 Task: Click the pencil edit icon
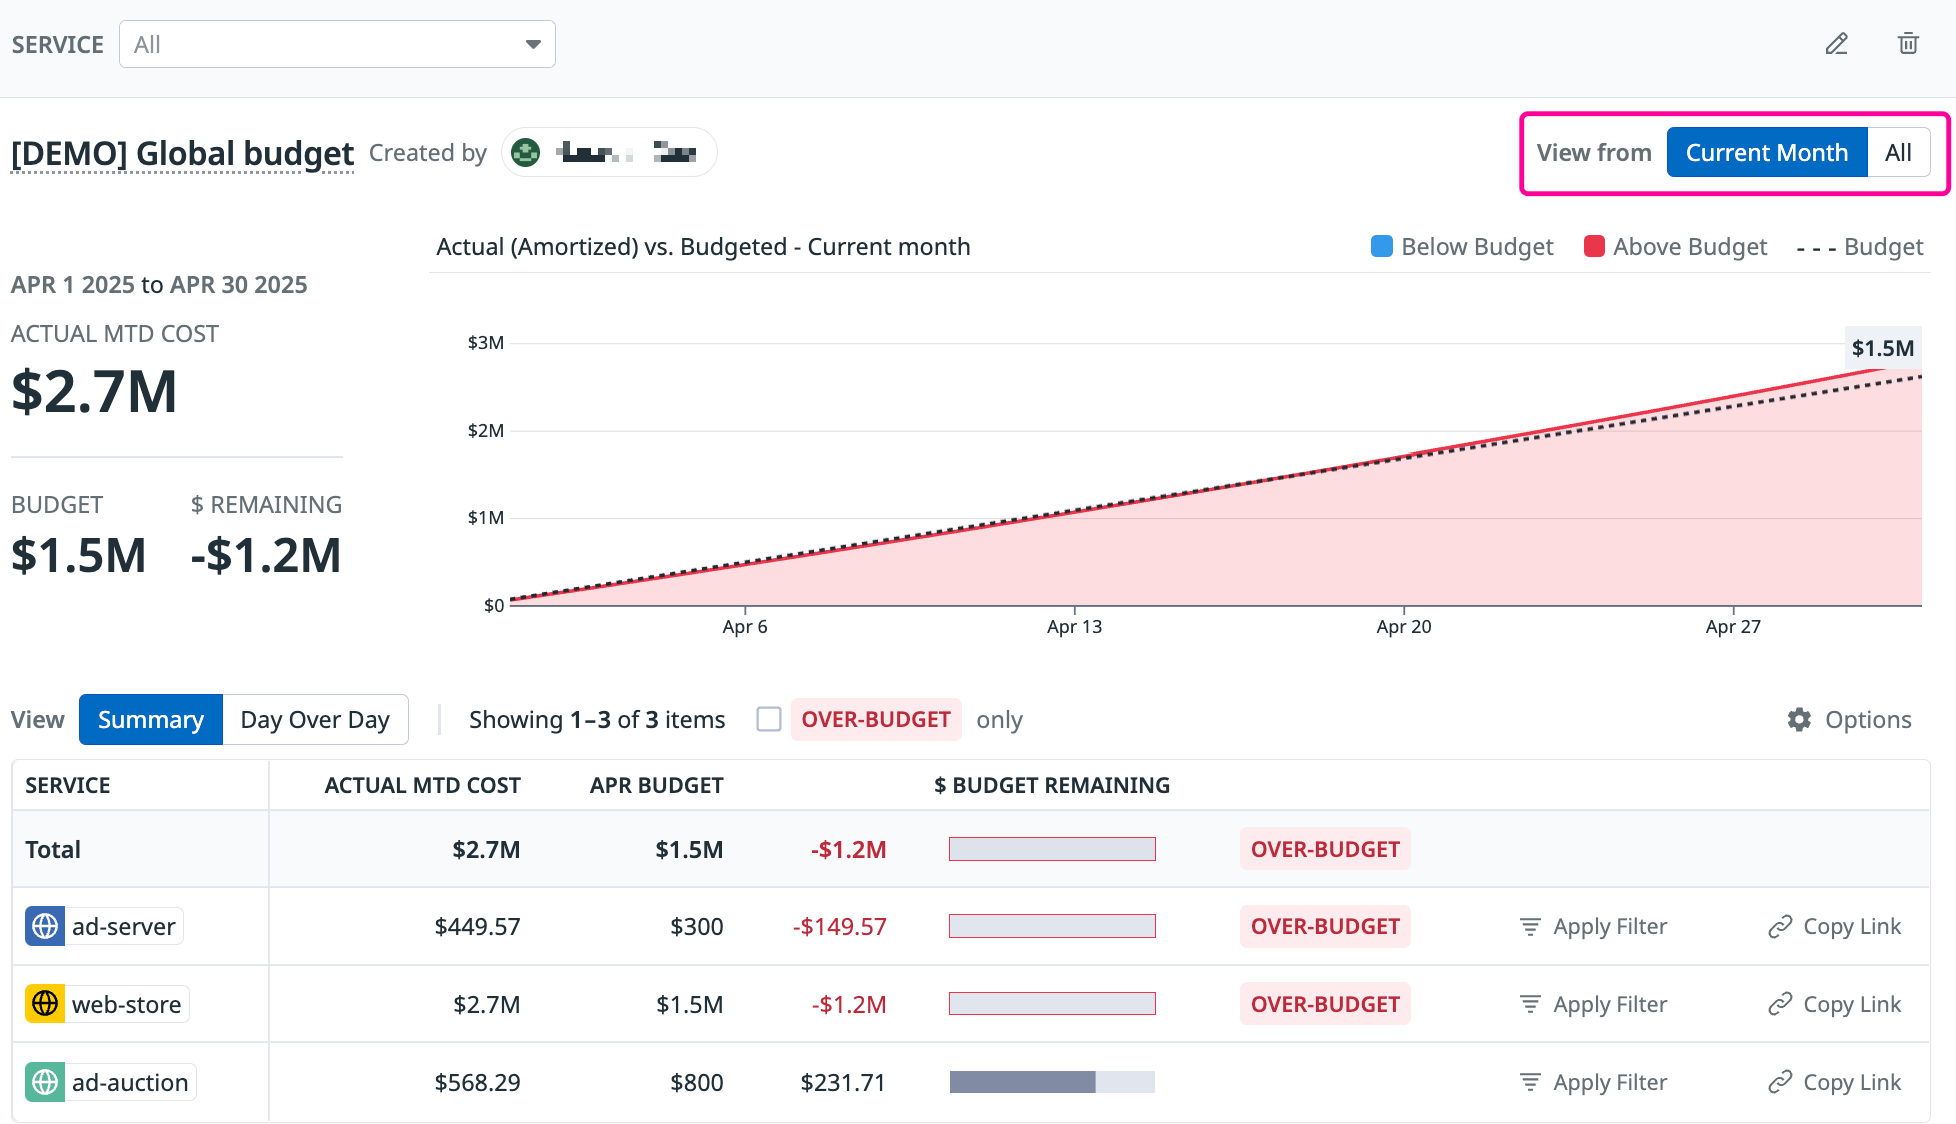1836,44
